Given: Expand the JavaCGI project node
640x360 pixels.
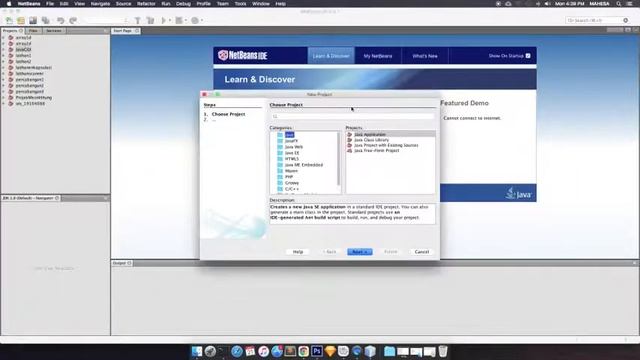Looking at the screenshot, I should pyautogui.click(x=4, y=49).
